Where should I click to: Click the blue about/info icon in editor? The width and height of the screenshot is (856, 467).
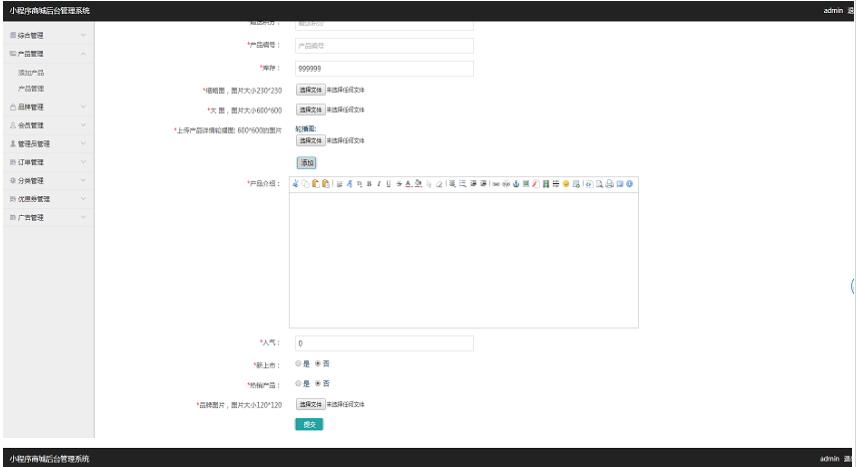(629, 184)
